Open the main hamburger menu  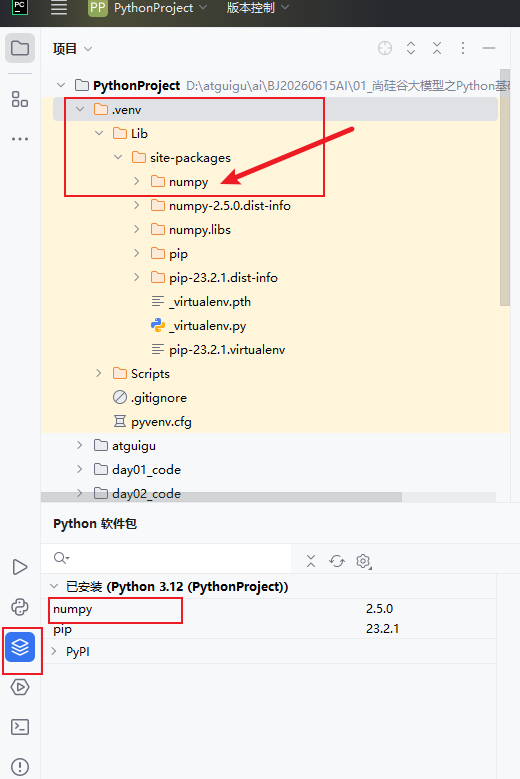pyautogui.click(x=59, y=8)
